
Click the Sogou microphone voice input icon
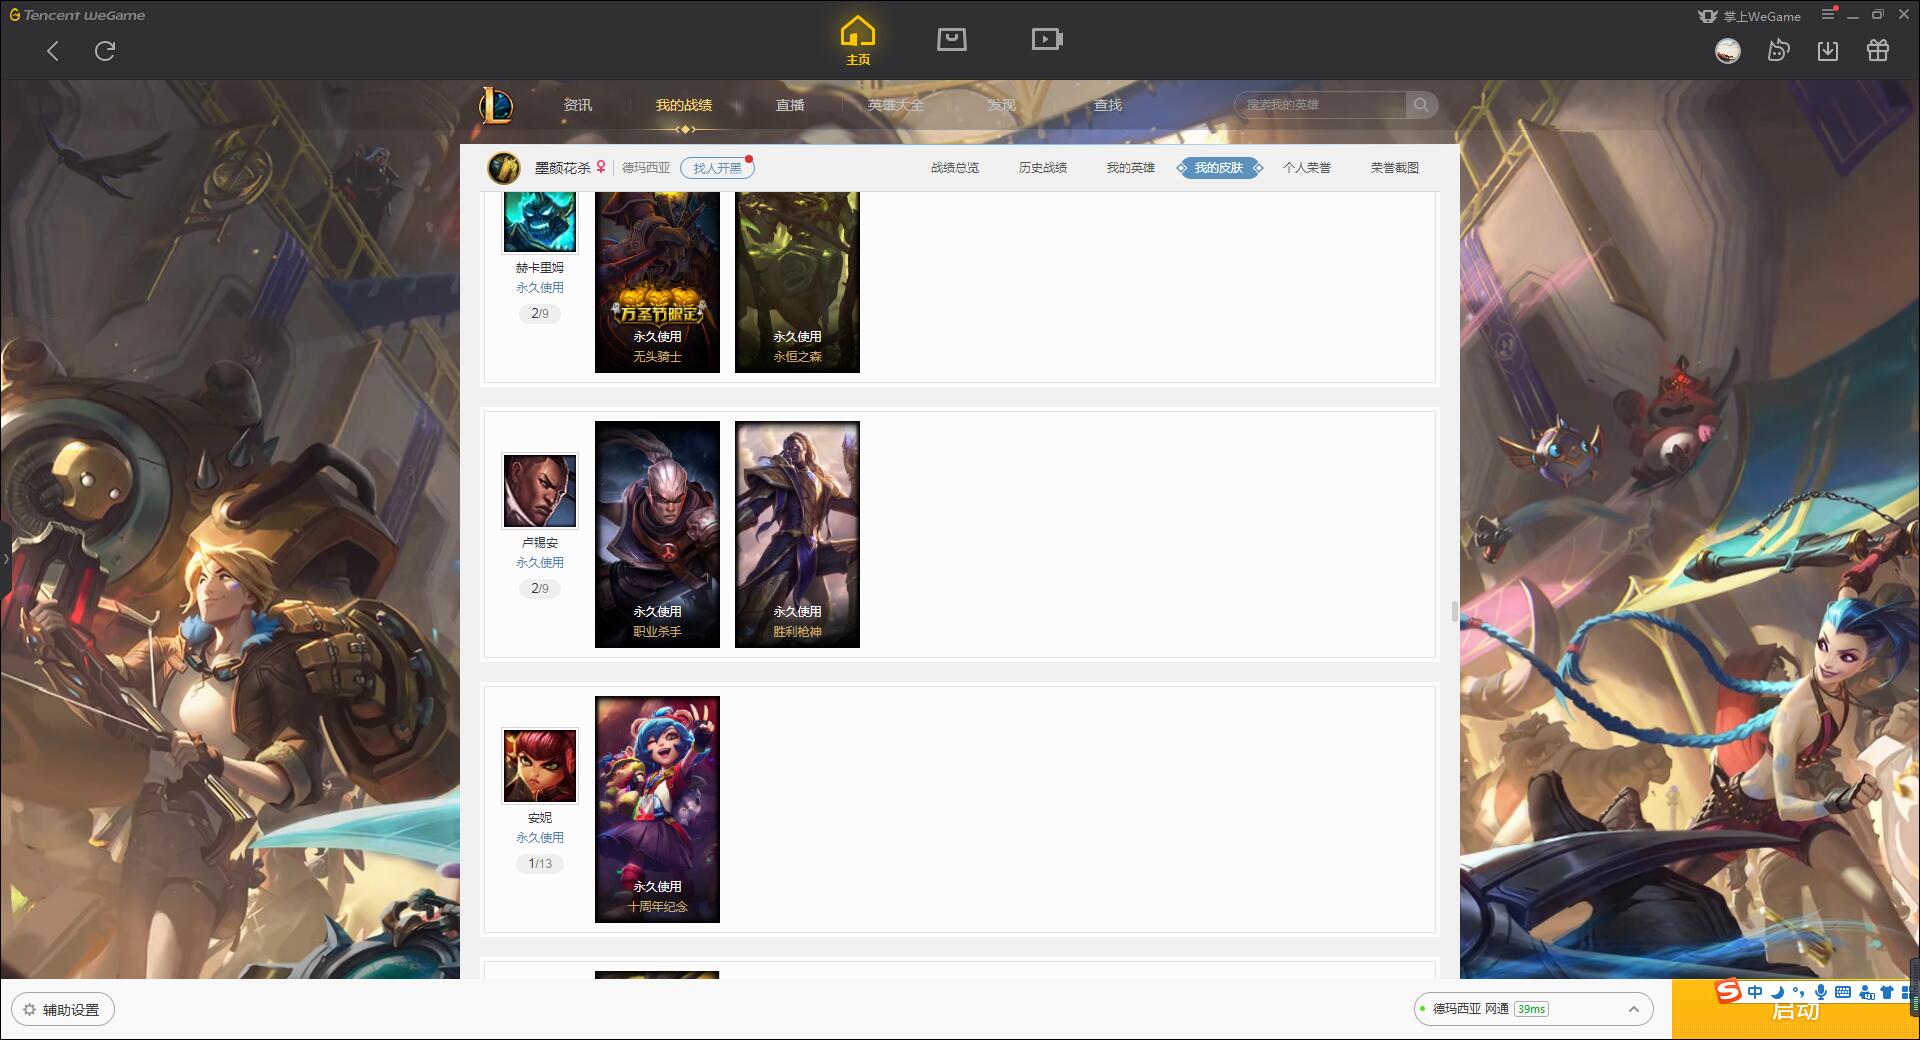(x=1821, y=992)
